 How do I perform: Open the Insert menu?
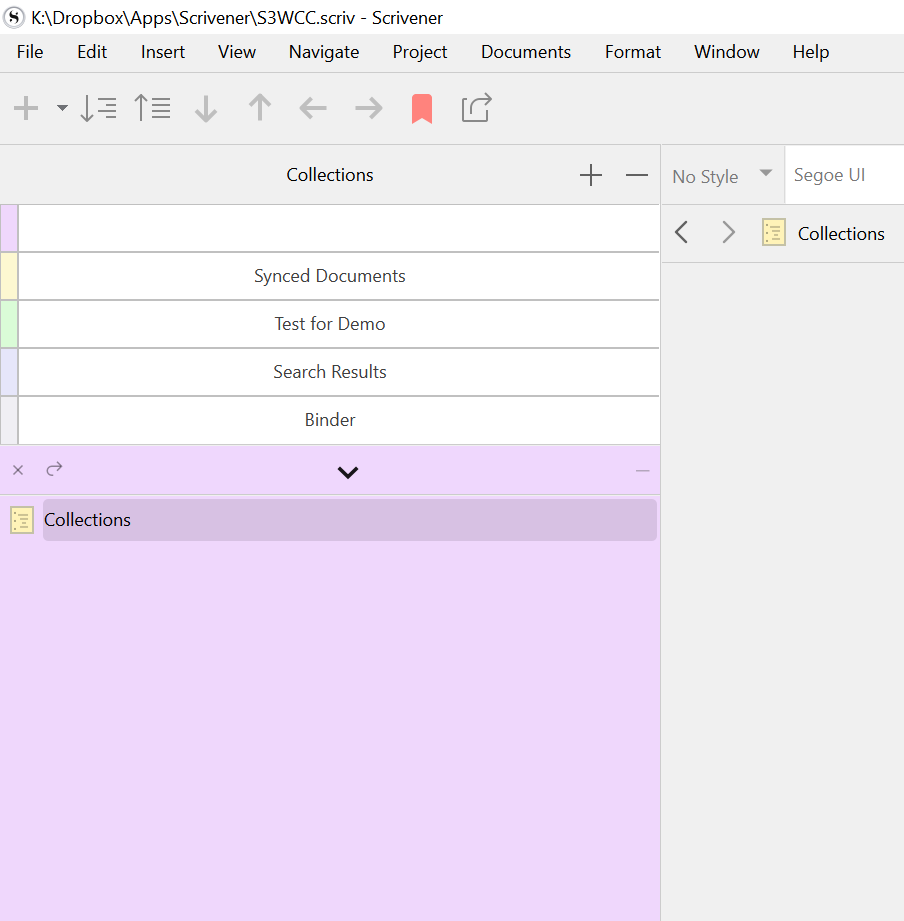[x=163, y=52]
